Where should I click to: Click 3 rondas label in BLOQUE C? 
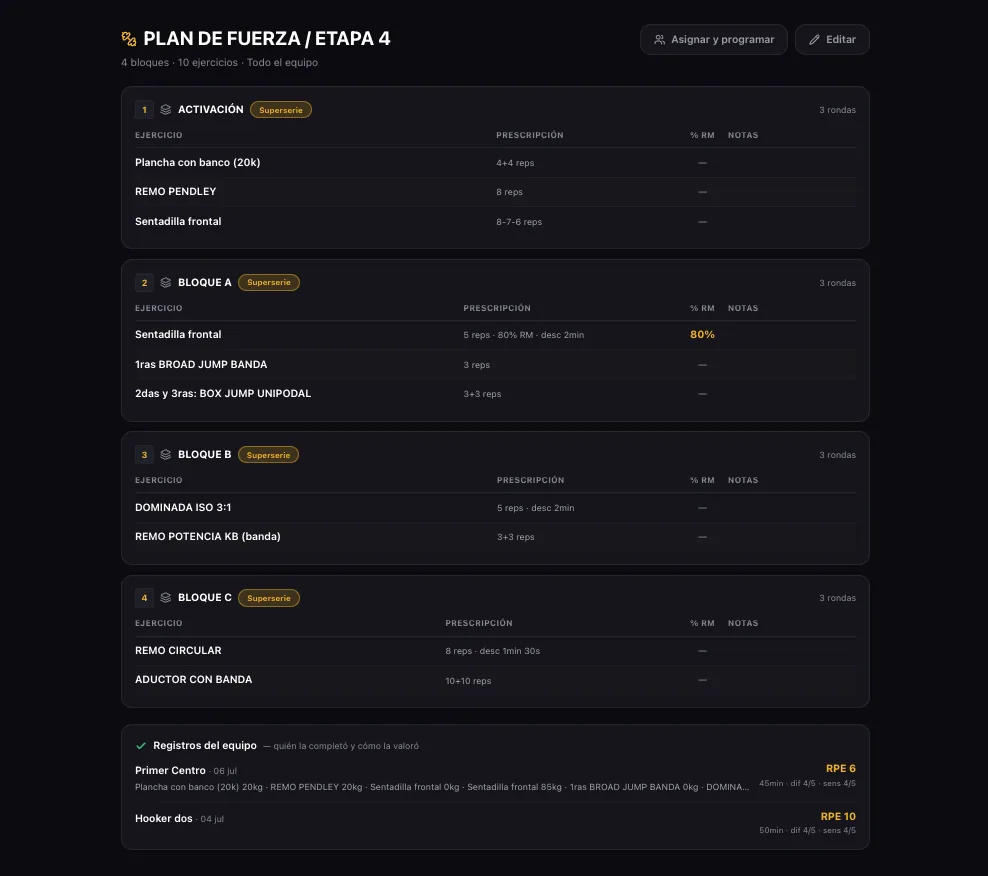pos(837,597)
